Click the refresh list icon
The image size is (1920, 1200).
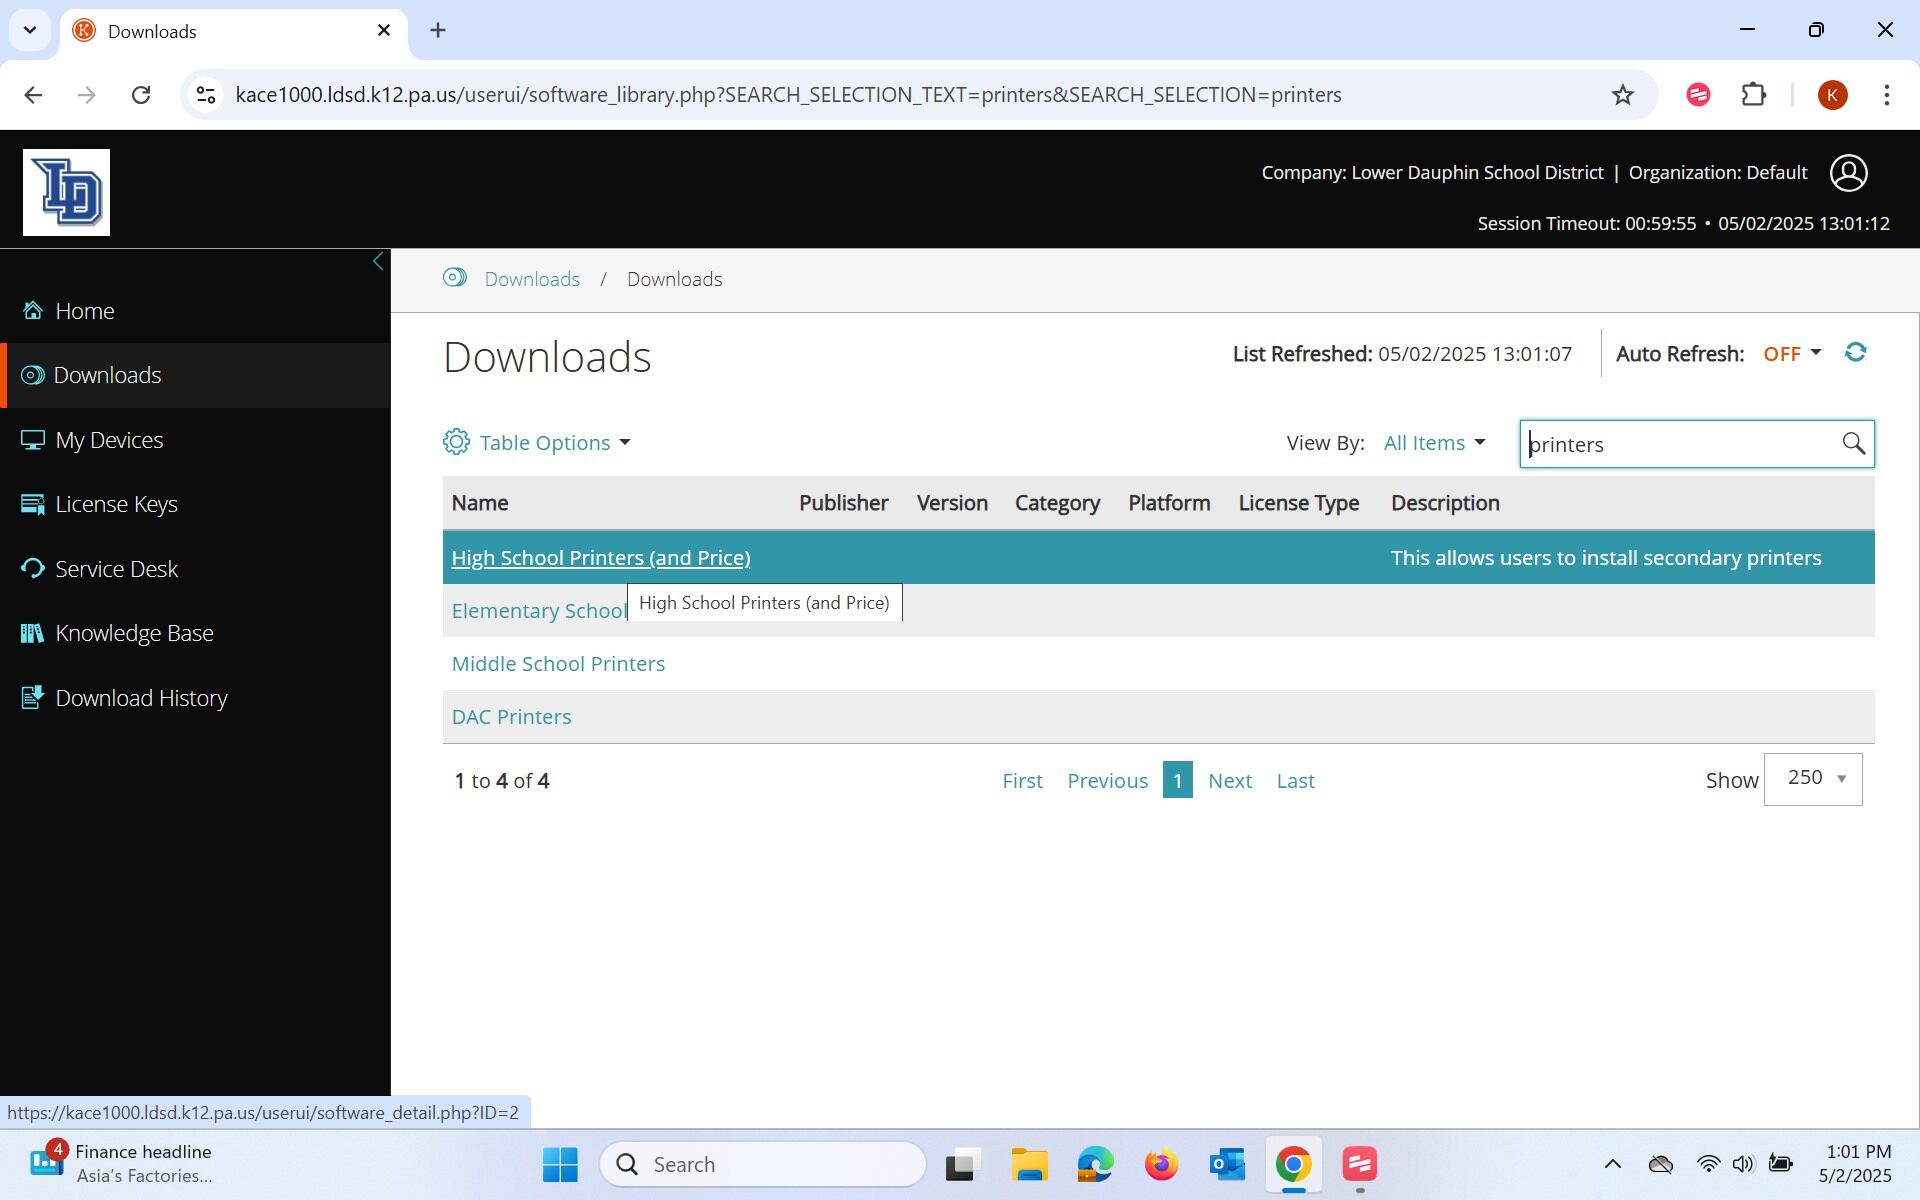tap(1855, 353)
